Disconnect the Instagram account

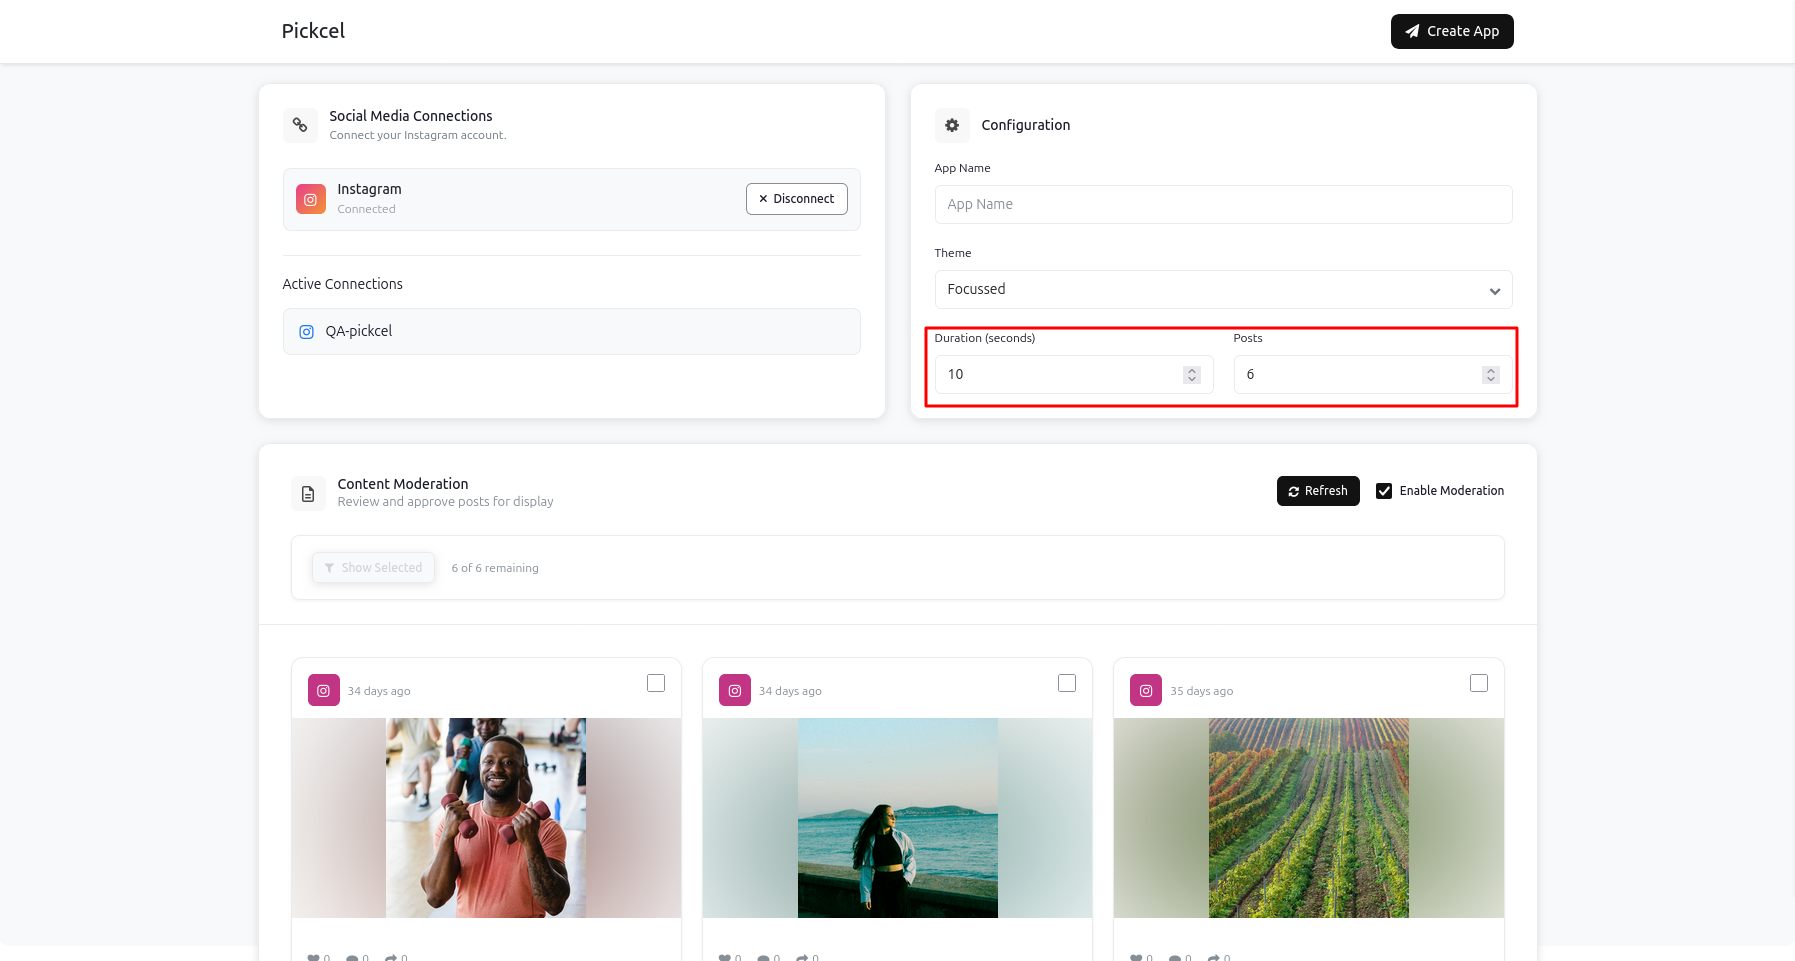click(796, 198)
